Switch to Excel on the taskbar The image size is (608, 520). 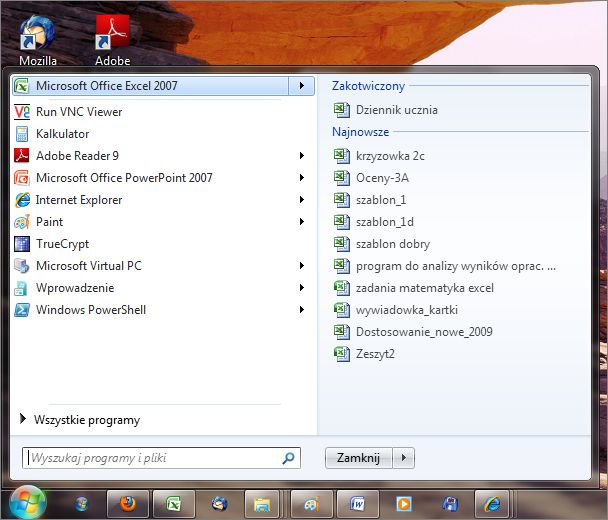click(x=174, y=504)
